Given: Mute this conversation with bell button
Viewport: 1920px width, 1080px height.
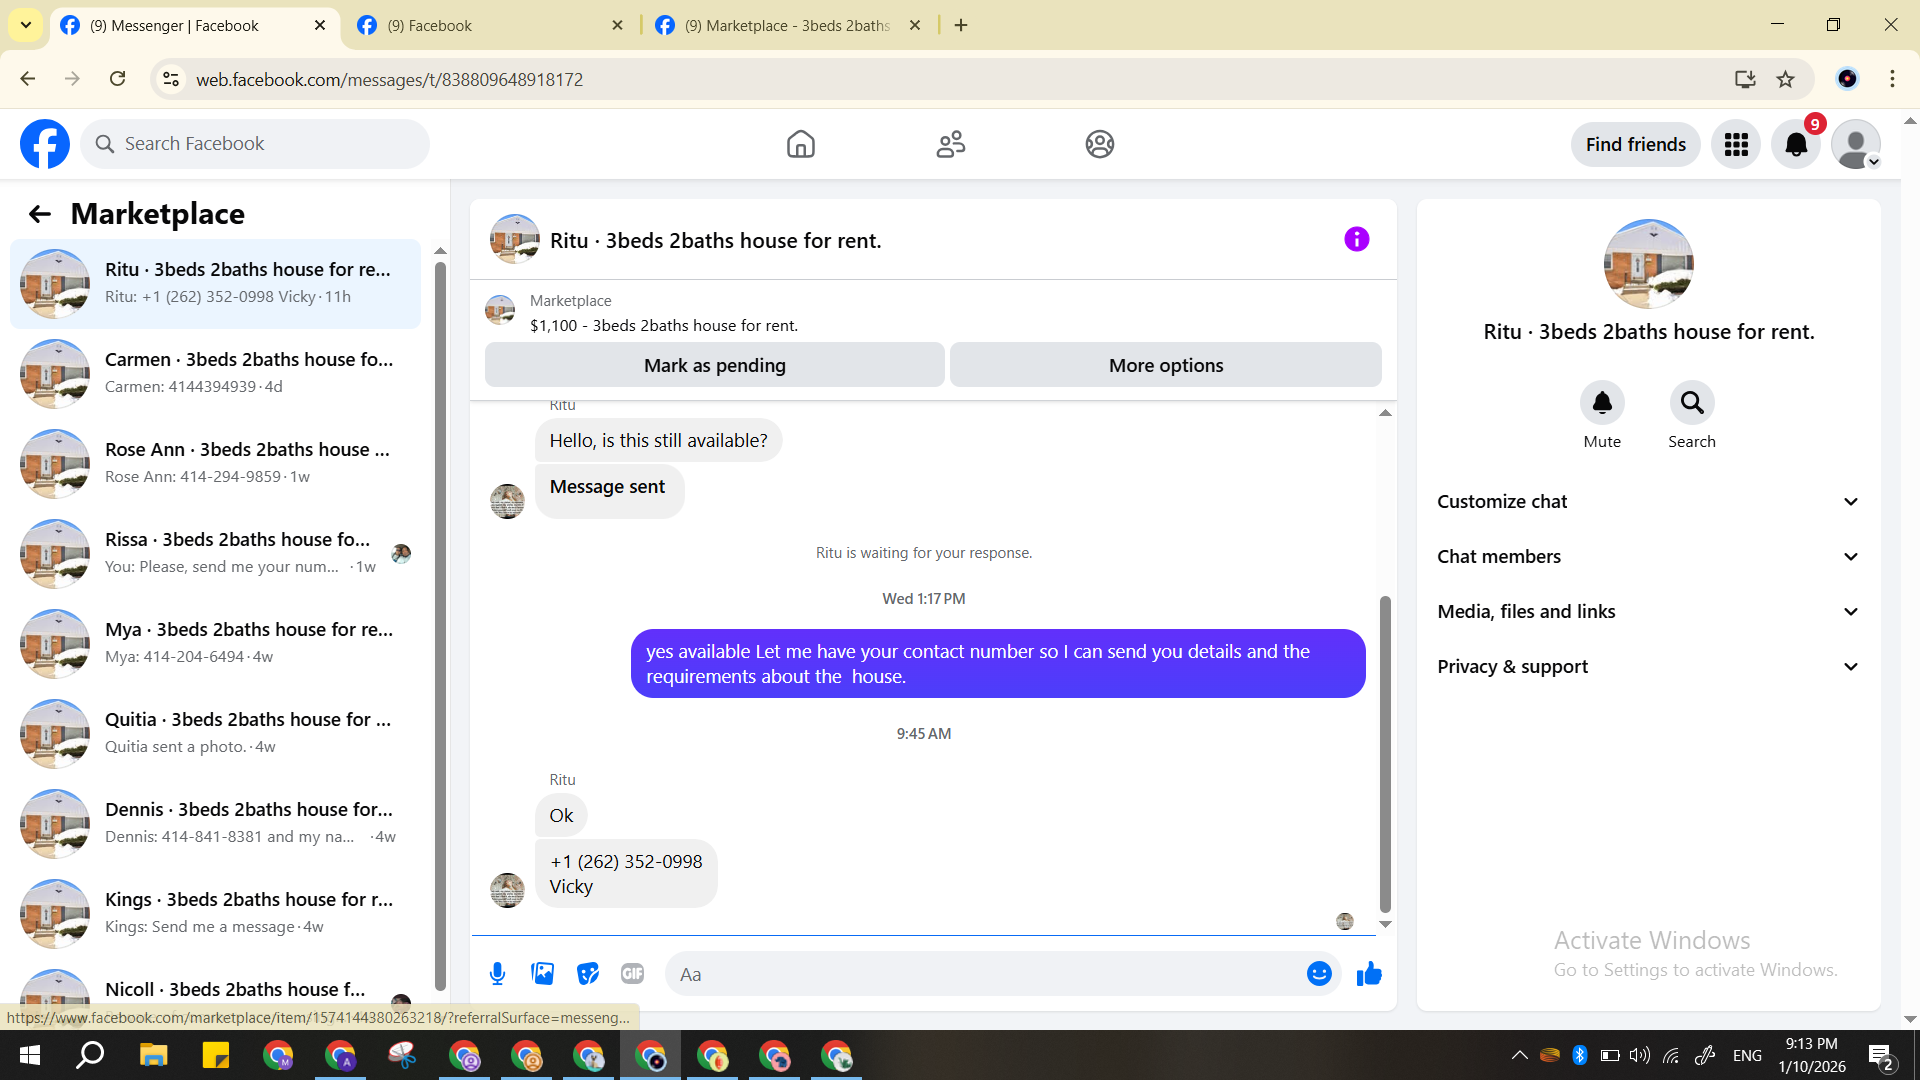Looking at the screenshot, I should pyautogui.click(x=1602, y=403).
